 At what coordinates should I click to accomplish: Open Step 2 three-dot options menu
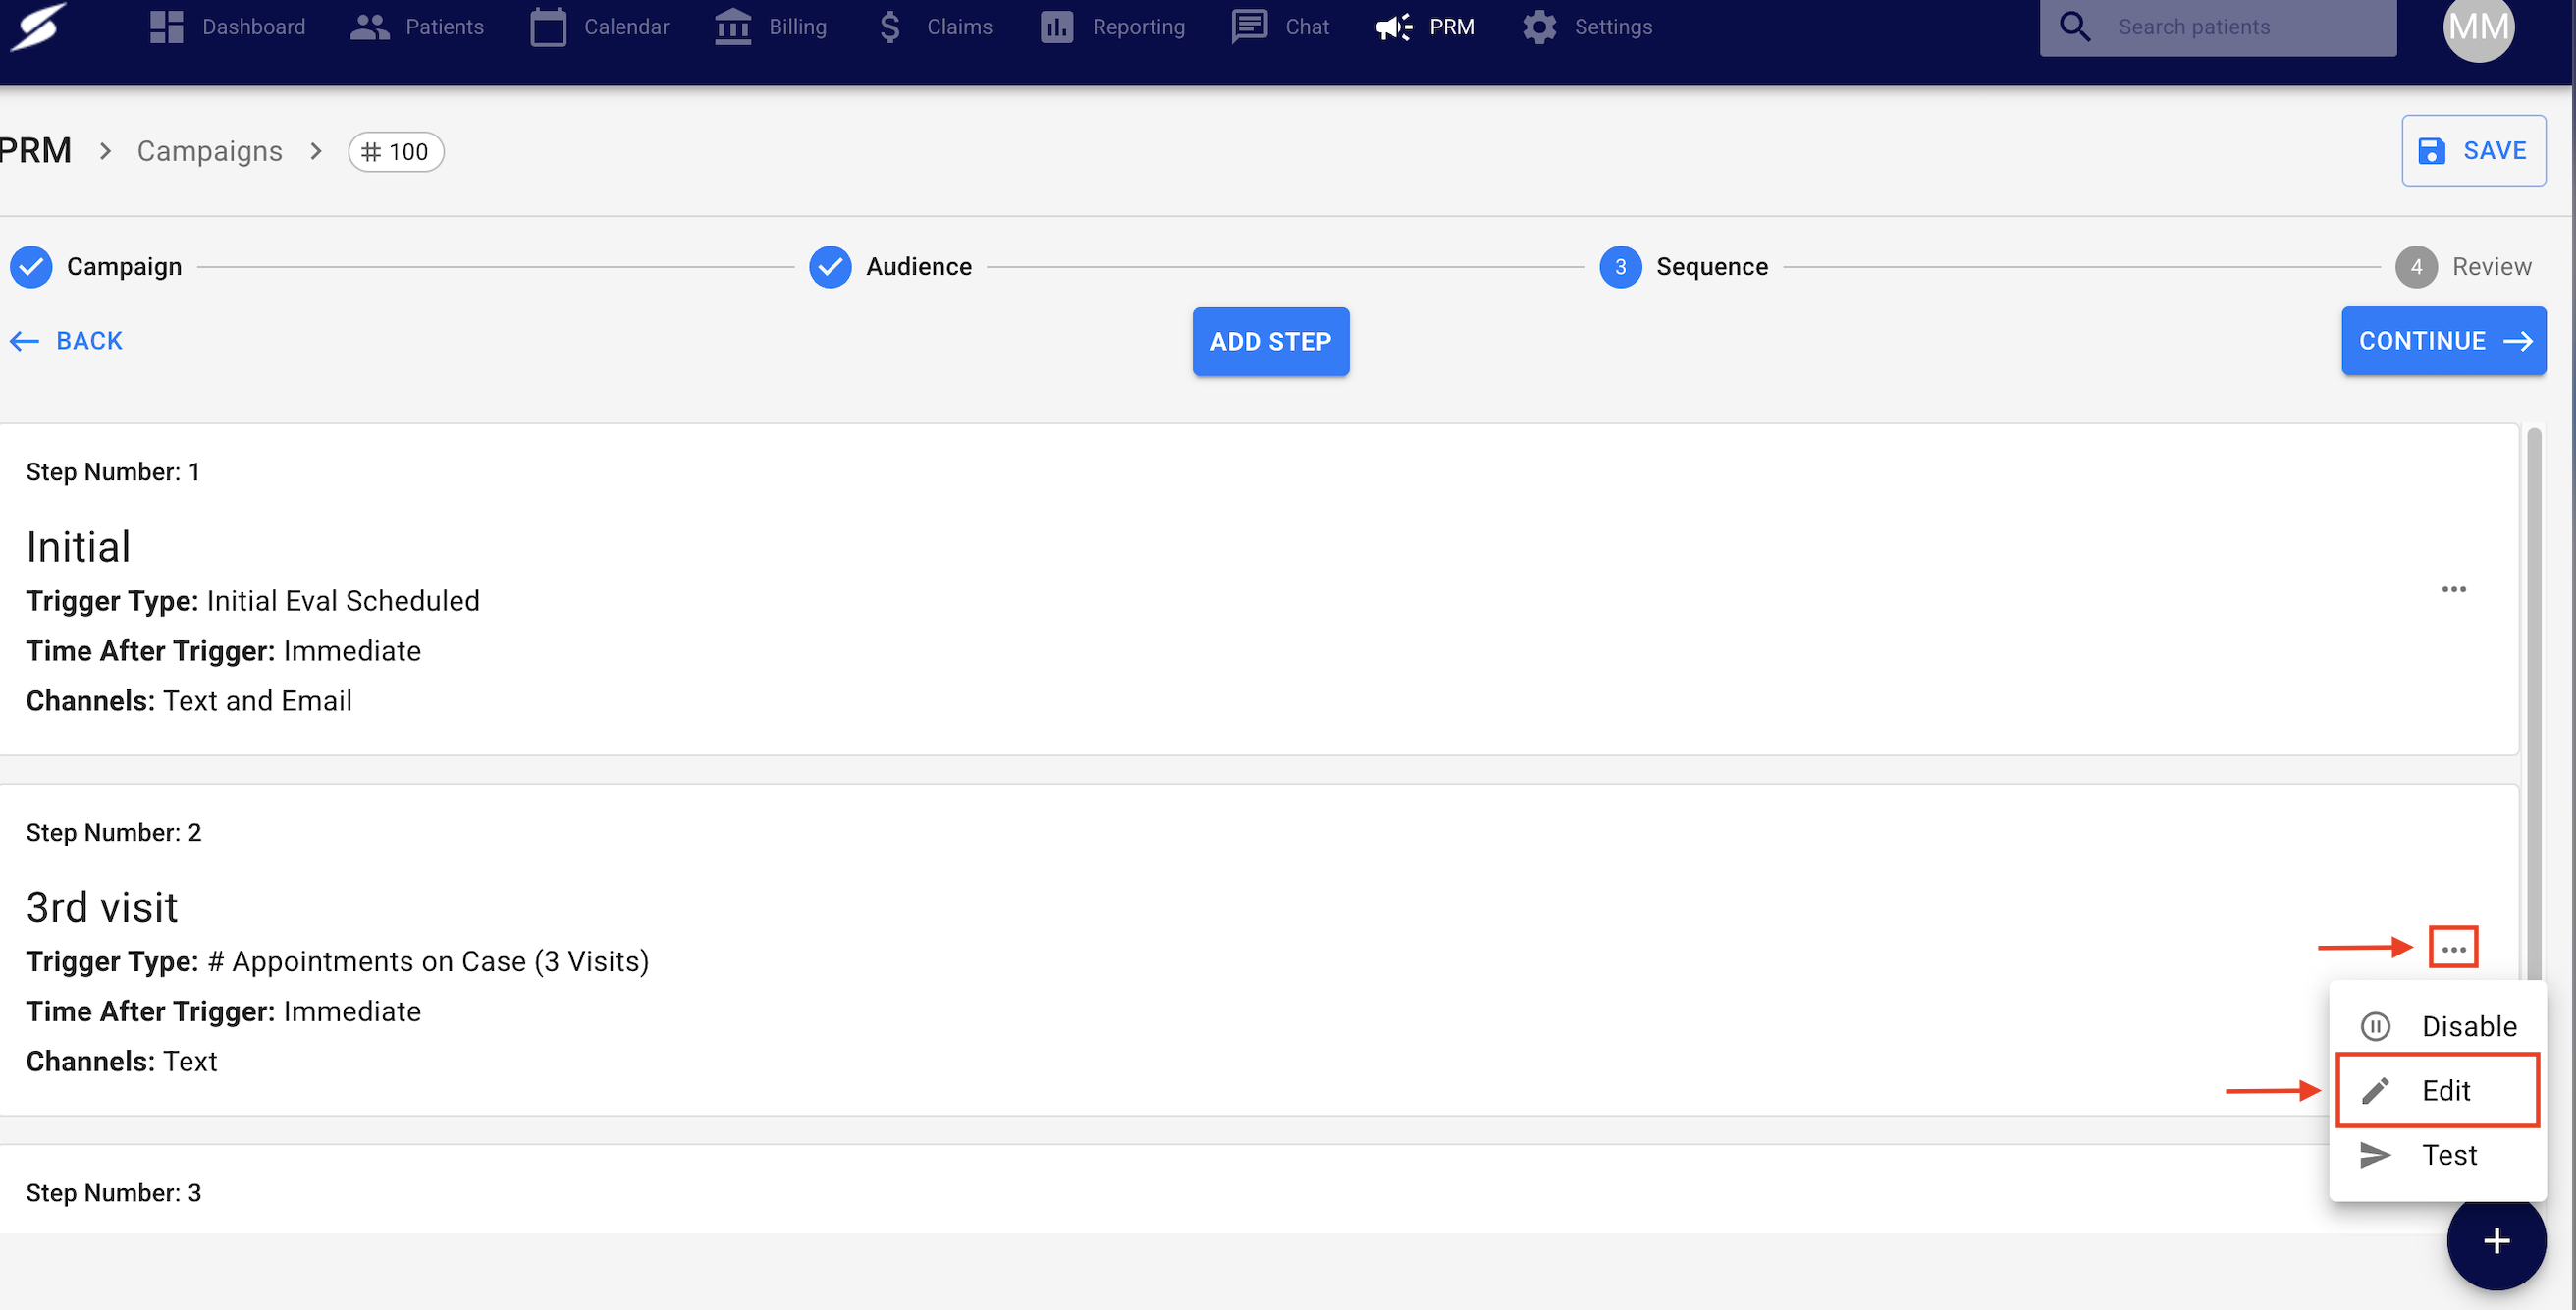(x=2453, y=948)
